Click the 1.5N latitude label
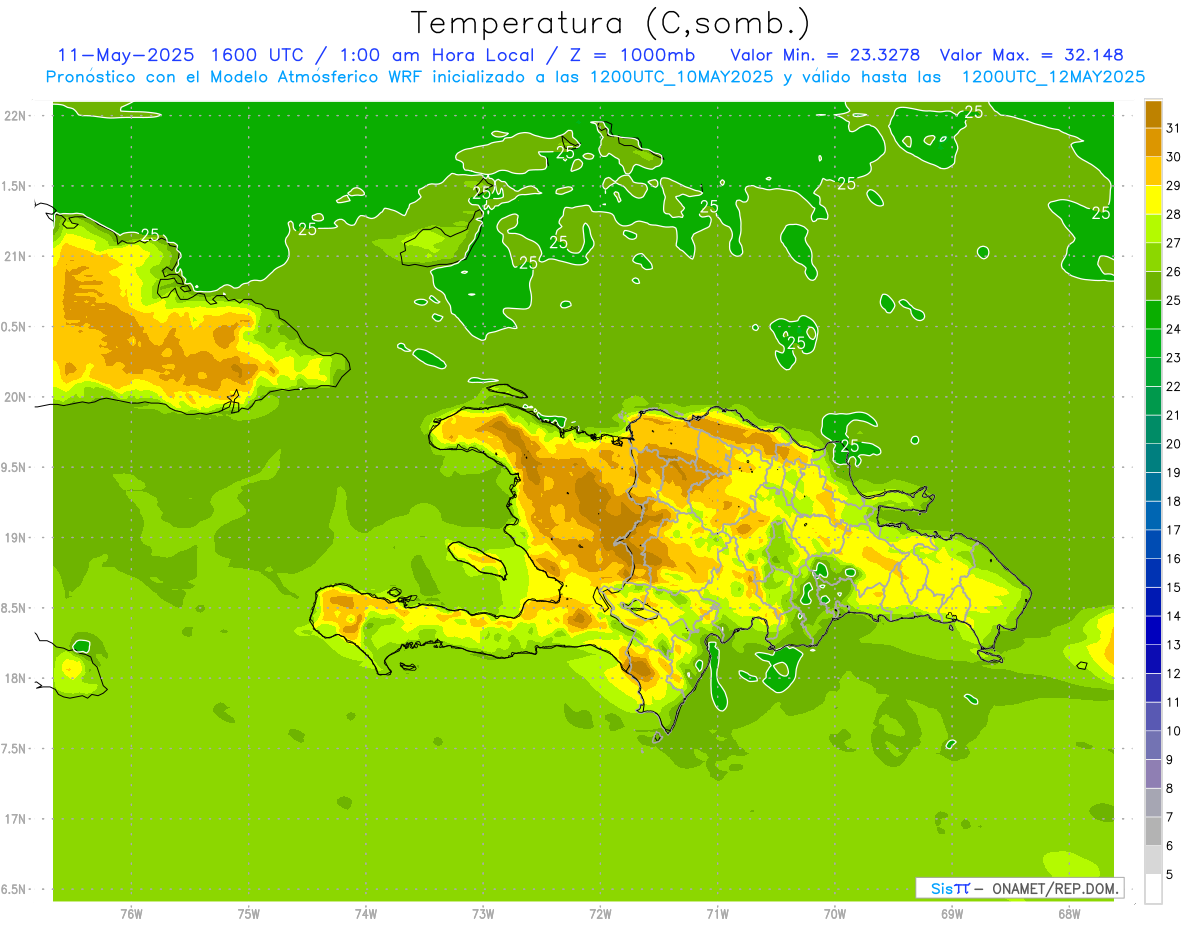1200x927 pixels. pyautogui.click(x=15, y=186)
